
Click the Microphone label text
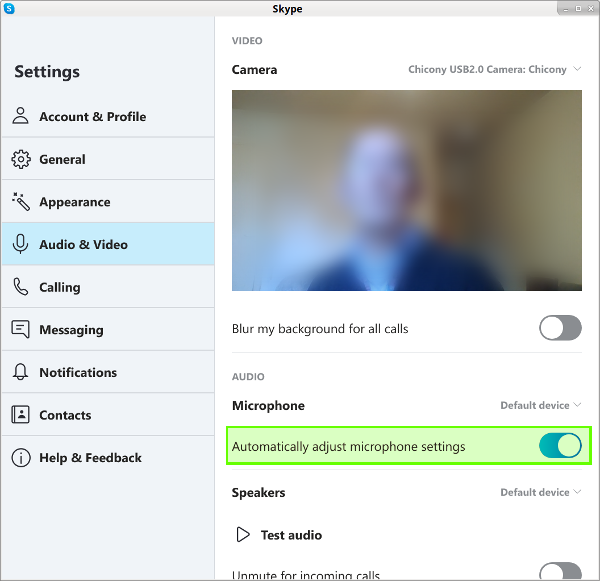pyautogui.click(x=268, y=406)
